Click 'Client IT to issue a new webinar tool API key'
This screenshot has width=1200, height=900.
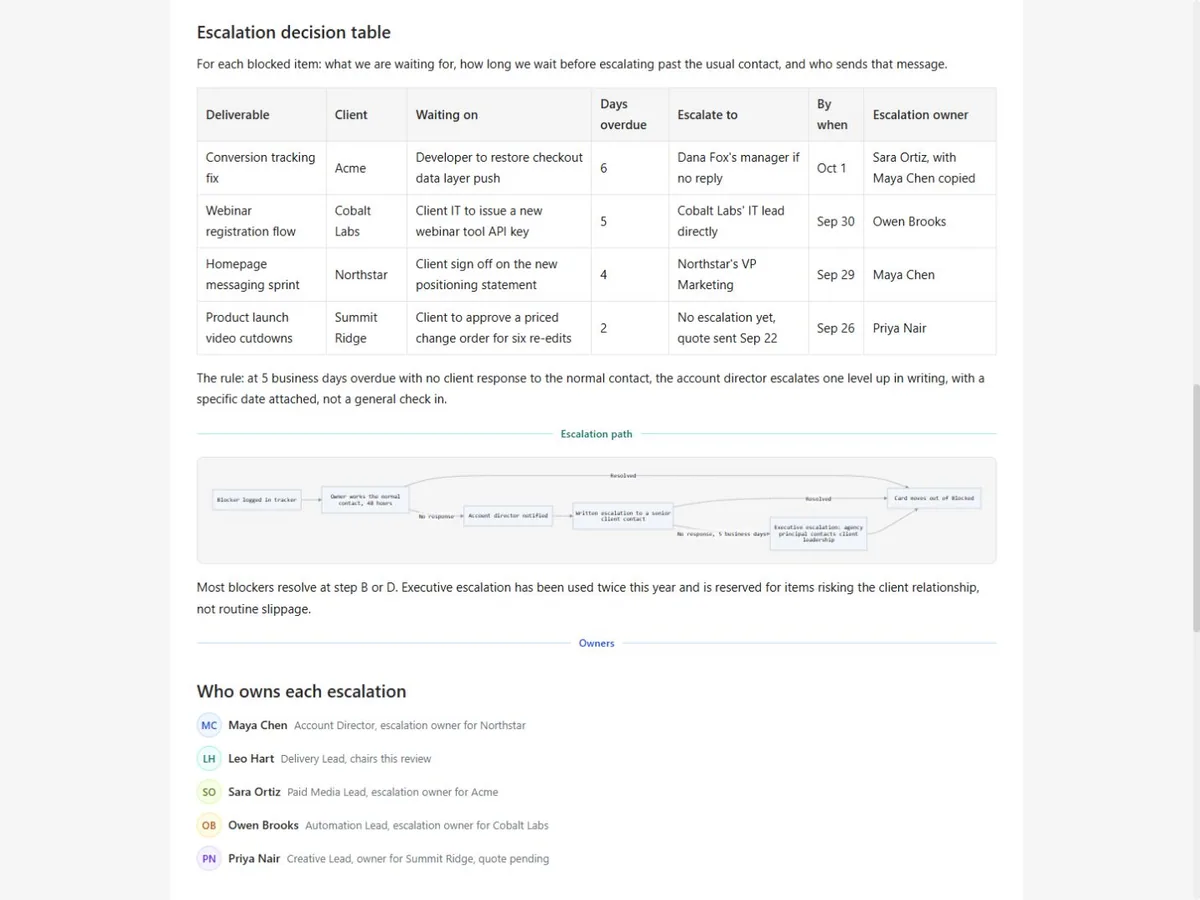tap(499, 221)
